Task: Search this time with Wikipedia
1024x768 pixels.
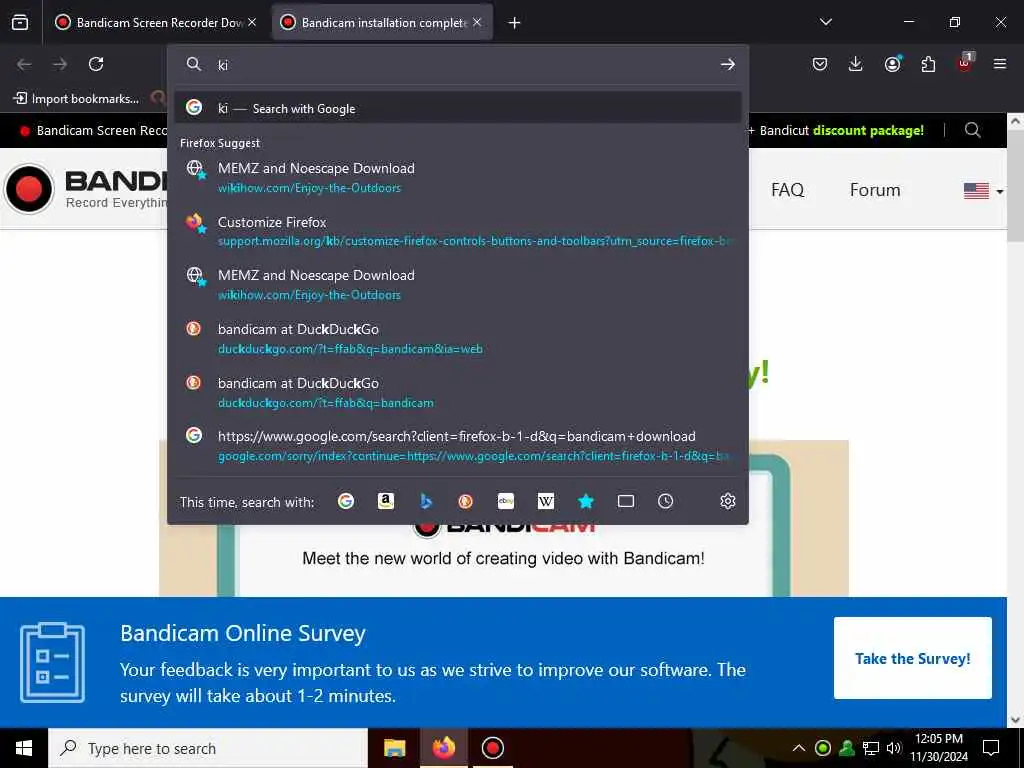Action: click(x=546, y=501)
